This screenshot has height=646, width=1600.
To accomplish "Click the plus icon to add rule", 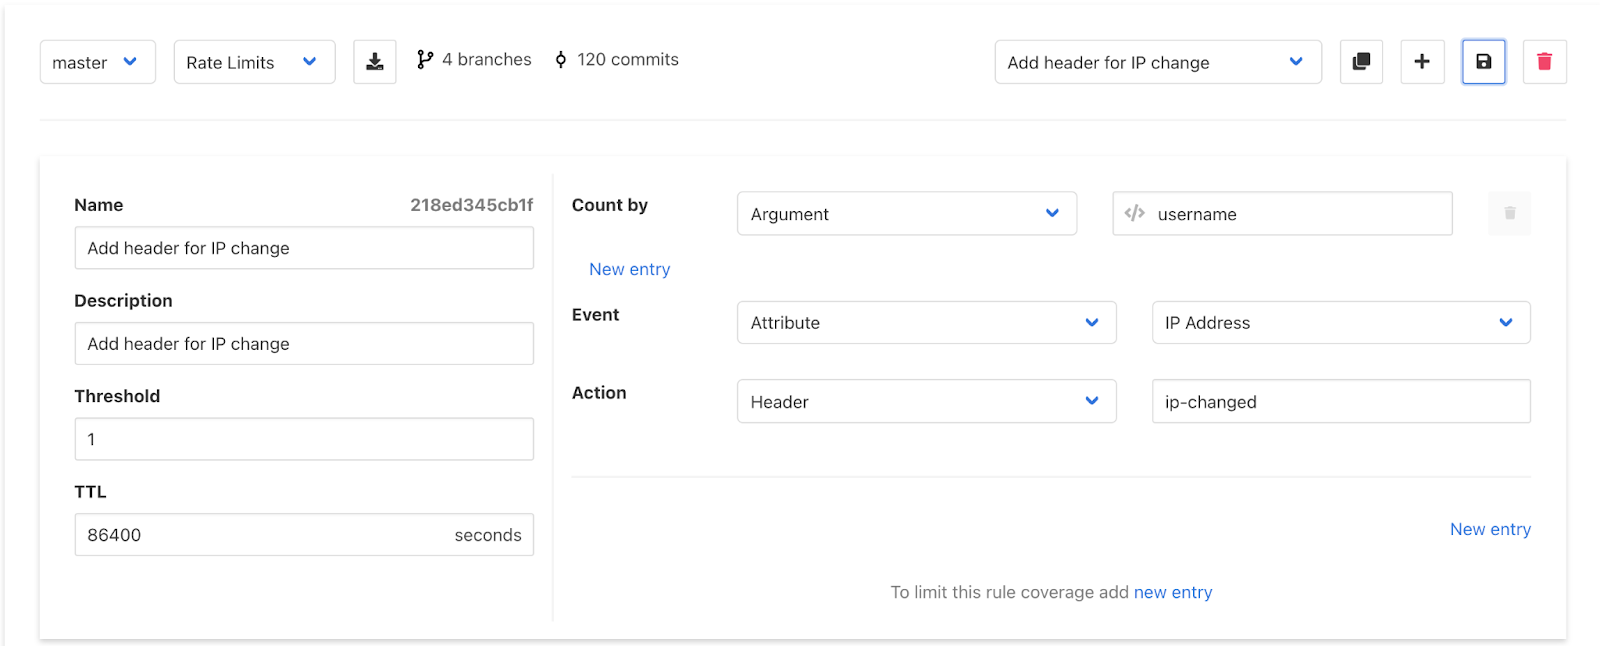I will 1422,62.
